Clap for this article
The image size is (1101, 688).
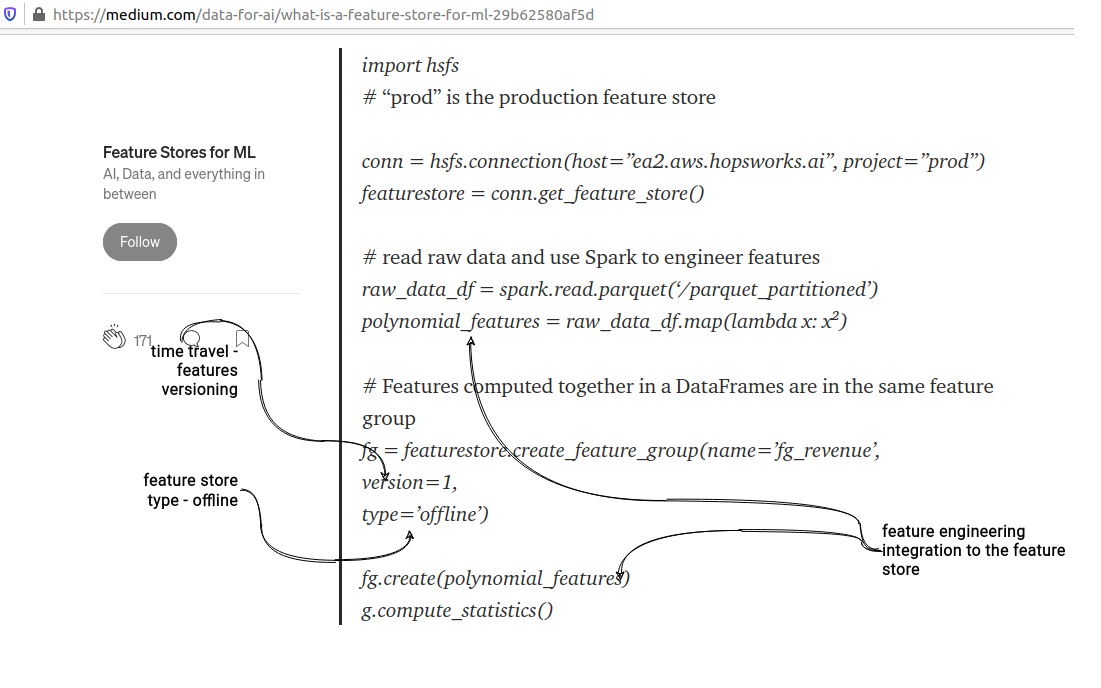[114, 337]
